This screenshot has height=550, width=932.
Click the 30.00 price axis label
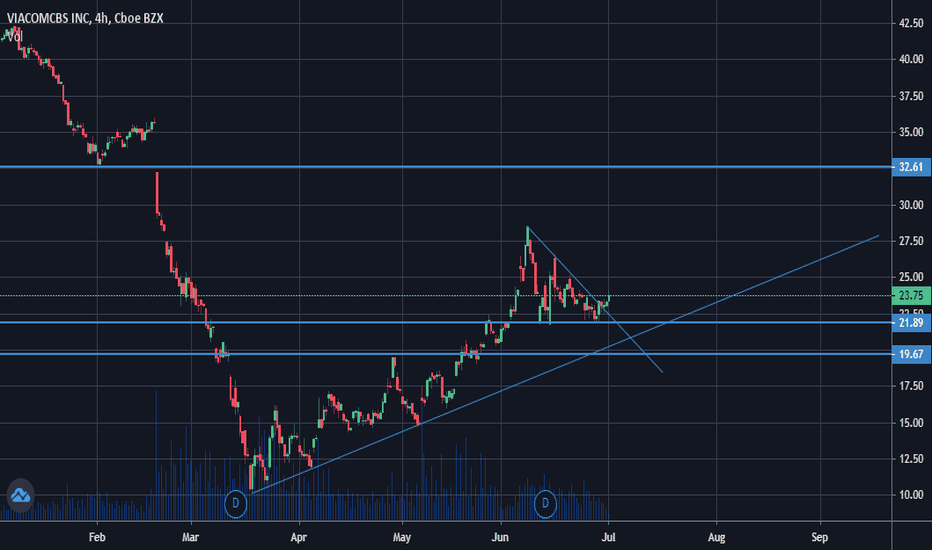click(x=911, y=205)
